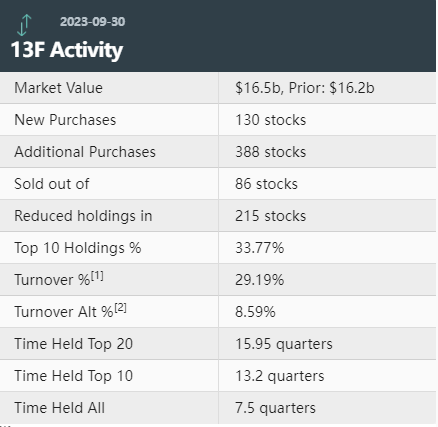Select the New Purchases row
438x427 pixels.
(x=218, y=120)
